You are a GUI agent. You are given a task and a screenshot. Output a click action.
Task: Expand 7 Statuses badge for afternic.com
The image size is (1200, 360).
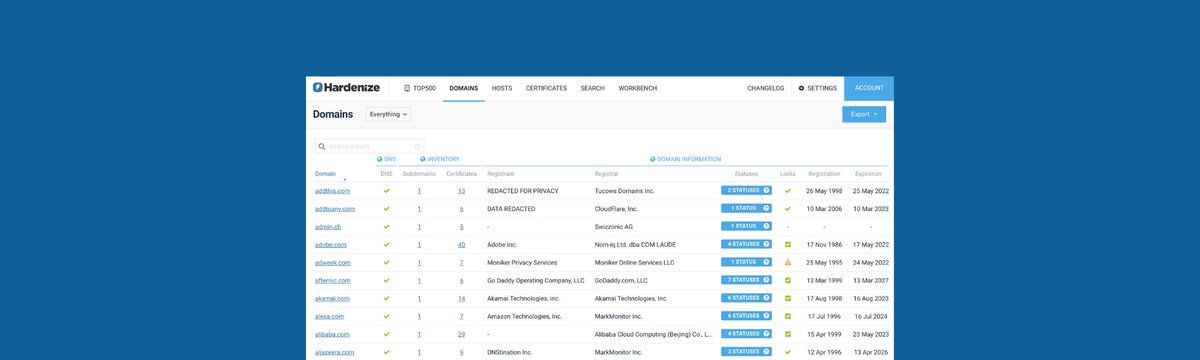pos(746,280)
